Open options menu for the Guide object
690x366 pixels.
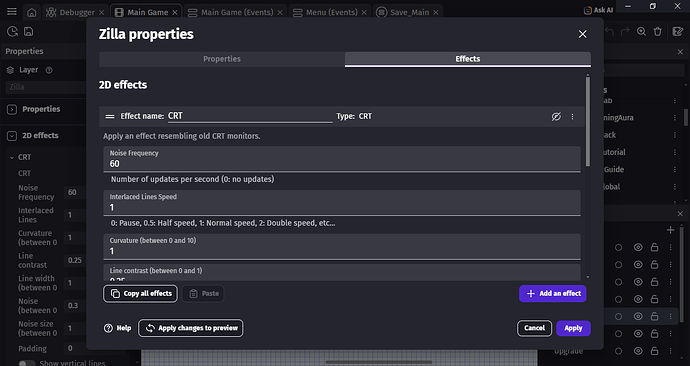coord(675,169)
